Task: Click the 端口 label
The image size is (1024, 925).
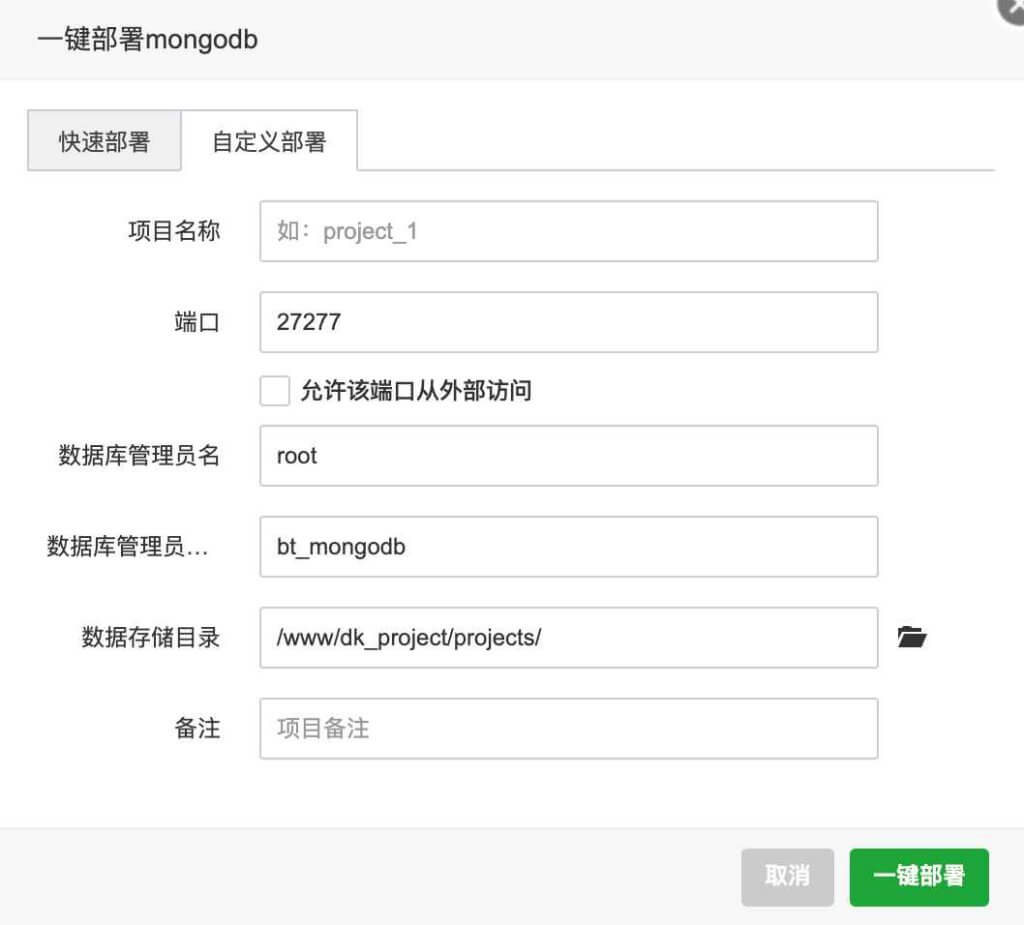Action: (x=197, y=322)
